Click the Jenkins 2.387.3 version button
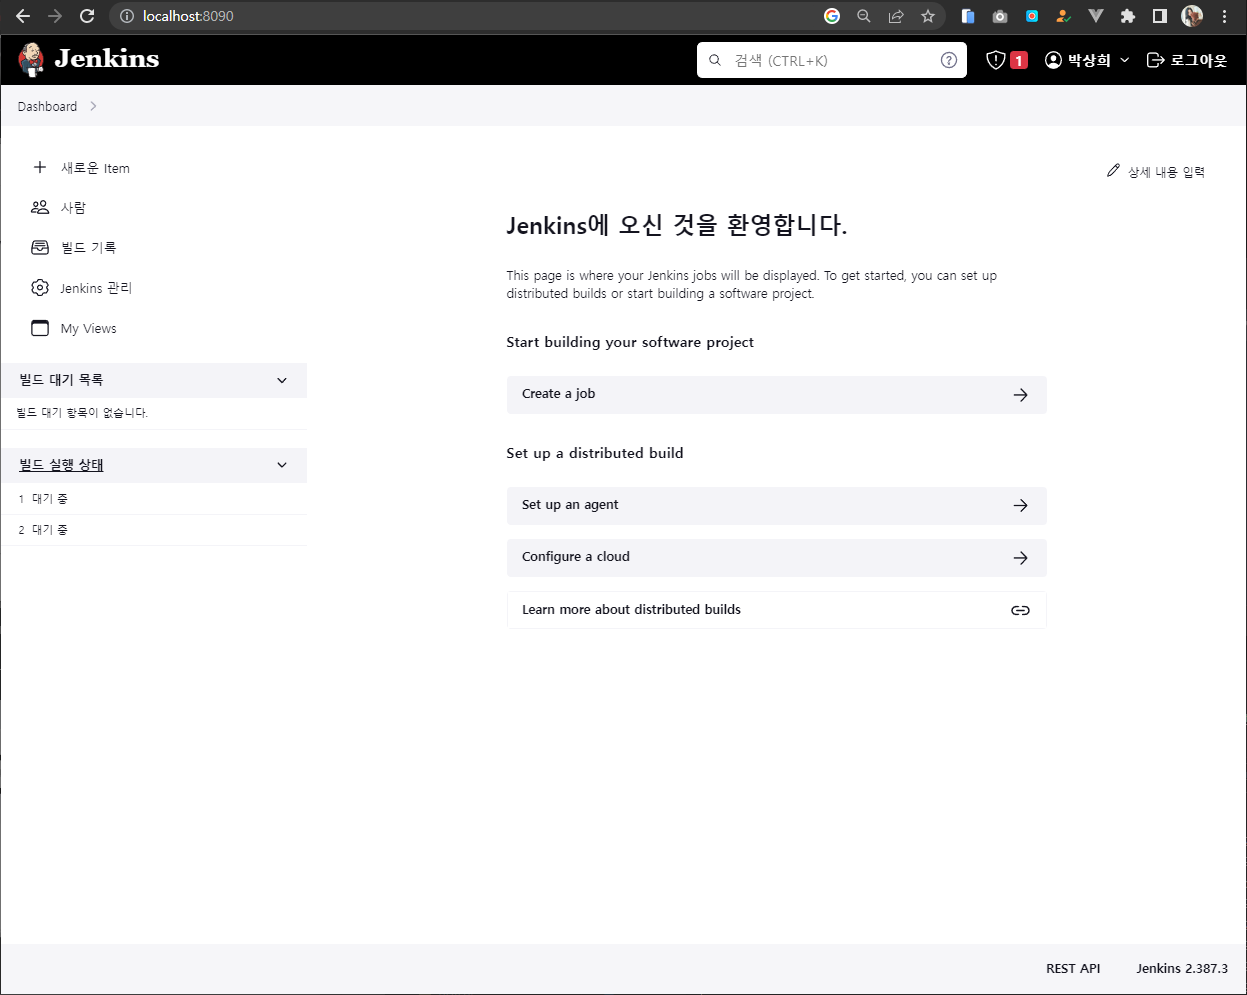Image resolution: width=1247 pixels, height=995 pixels. click(x=1182, y=968)
